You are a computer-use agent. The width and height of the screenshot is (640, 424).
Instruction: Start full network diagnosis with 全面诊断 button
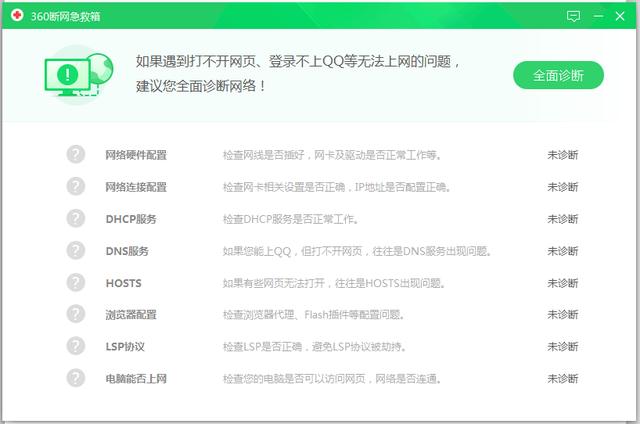point(558,75)
